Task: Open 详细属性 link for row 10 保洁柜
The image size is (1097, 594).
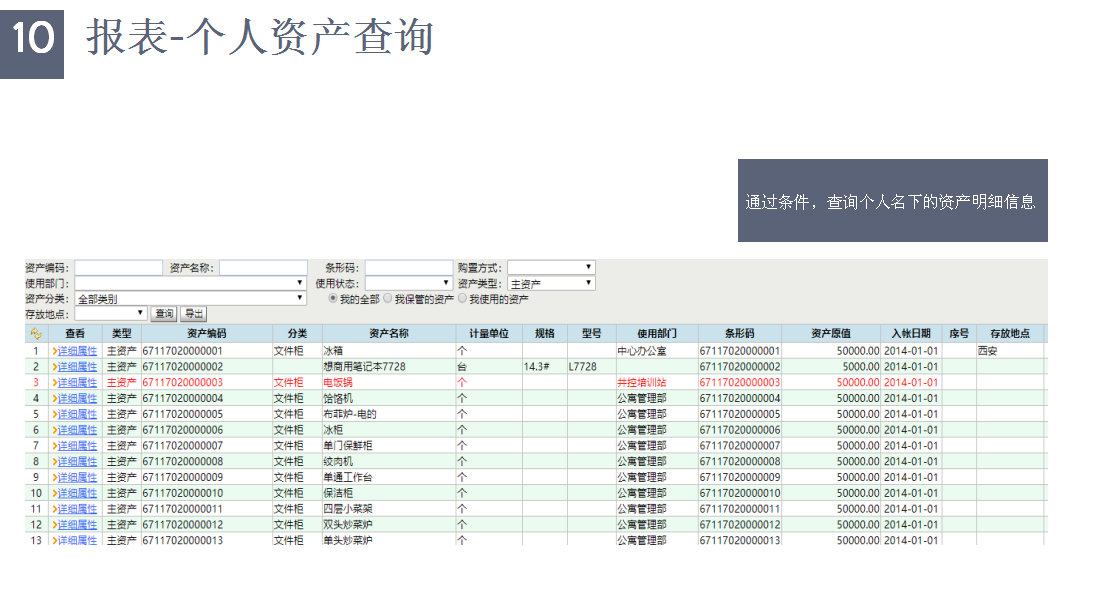Action: tap(76, 493)
